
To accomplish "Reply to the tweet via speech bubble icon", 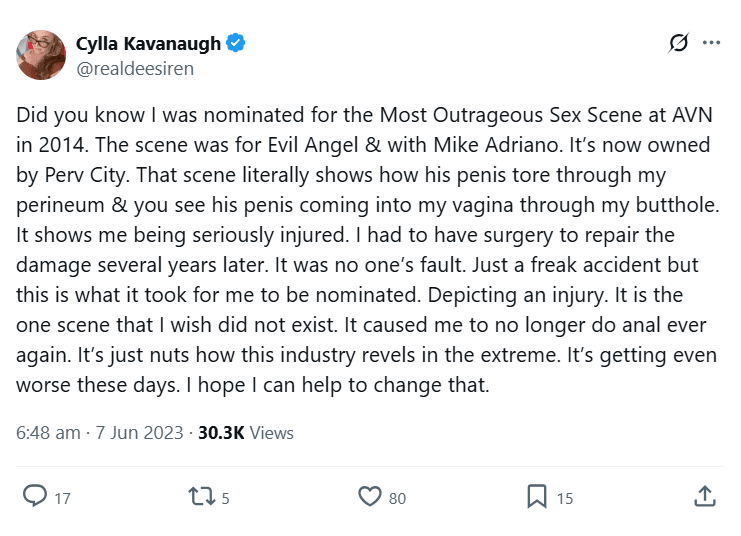I will tap(35, 496).
